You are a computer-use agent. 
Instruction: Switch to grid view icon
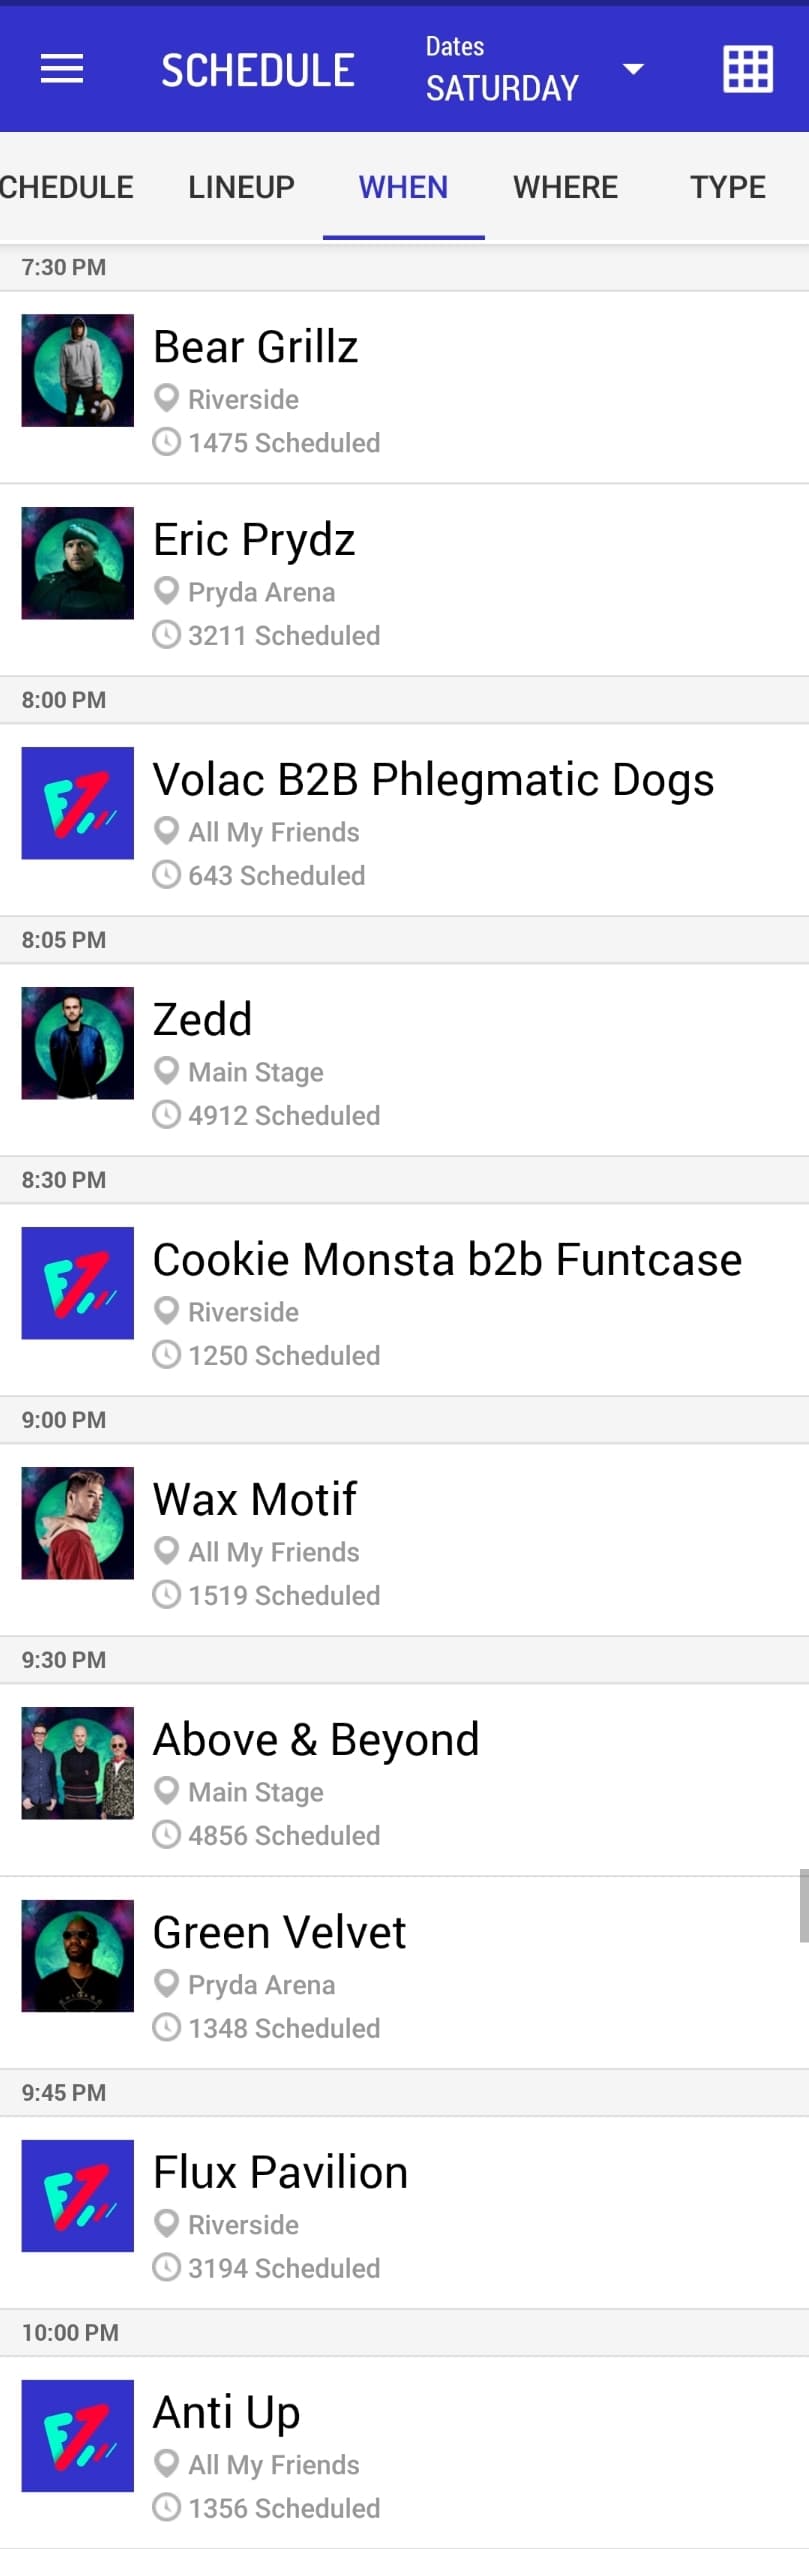[747, 69]
